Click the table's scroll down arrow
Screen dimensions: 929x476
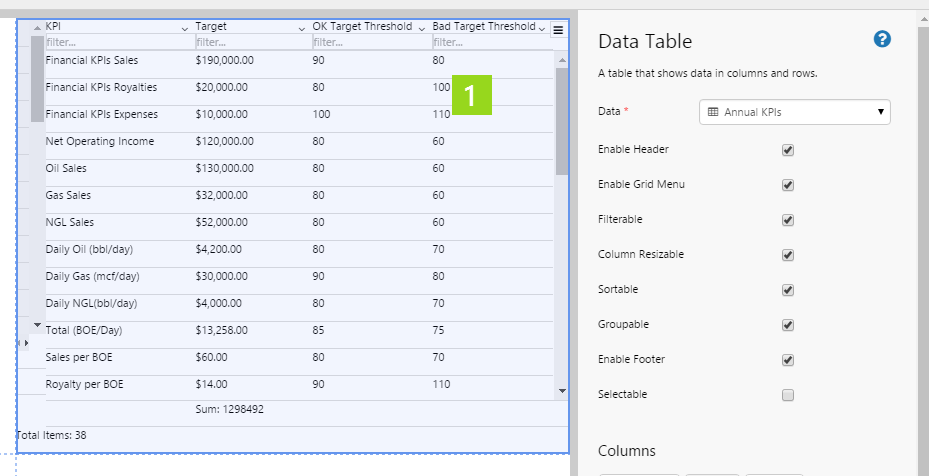click(561, 391)
